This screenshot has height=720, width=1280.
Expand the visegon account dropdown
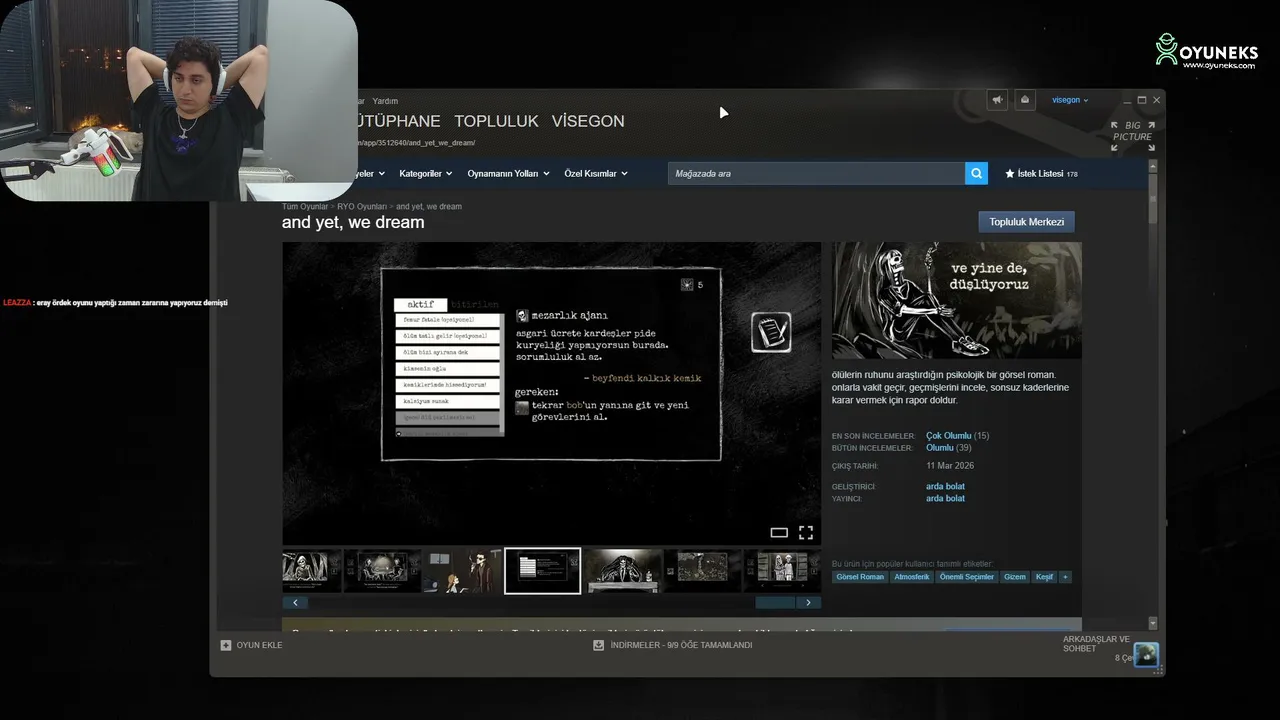pos(1070,100)
